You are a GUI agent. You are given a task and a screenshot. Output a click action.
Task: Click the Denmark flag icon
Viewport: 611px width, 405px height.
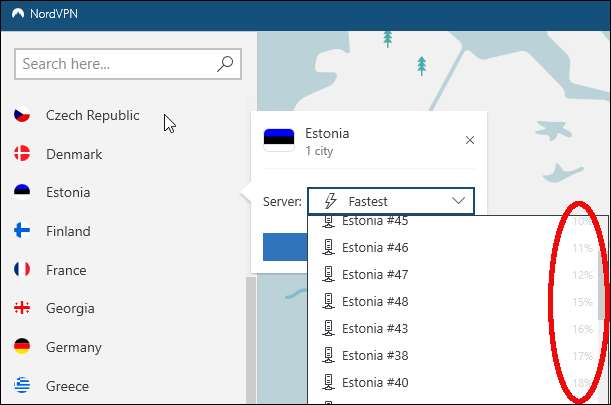coord(21,154)
